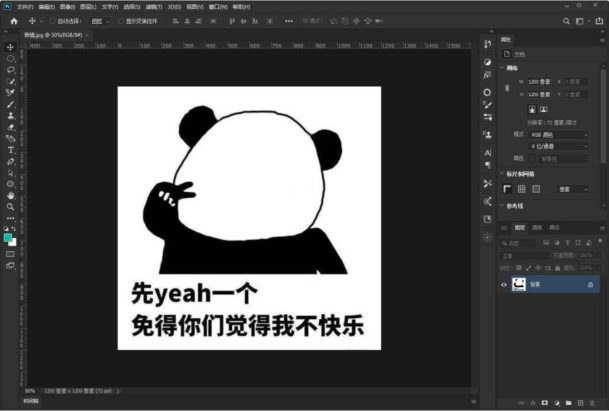Click the status bar arrow next to document size

click(x=118, y=391)
